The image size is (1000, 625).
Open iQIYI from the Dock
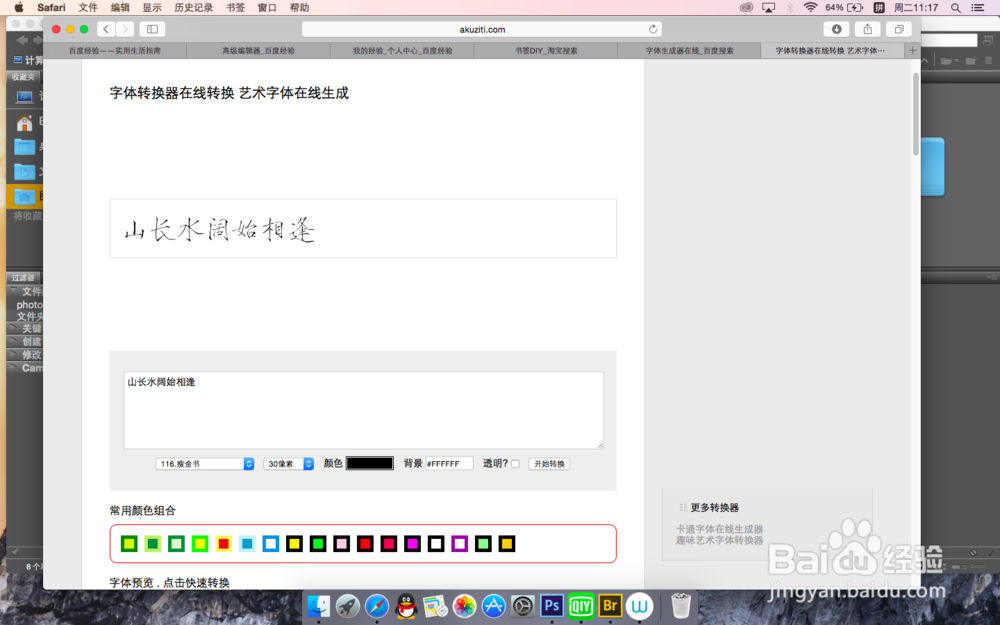(579, 606)
